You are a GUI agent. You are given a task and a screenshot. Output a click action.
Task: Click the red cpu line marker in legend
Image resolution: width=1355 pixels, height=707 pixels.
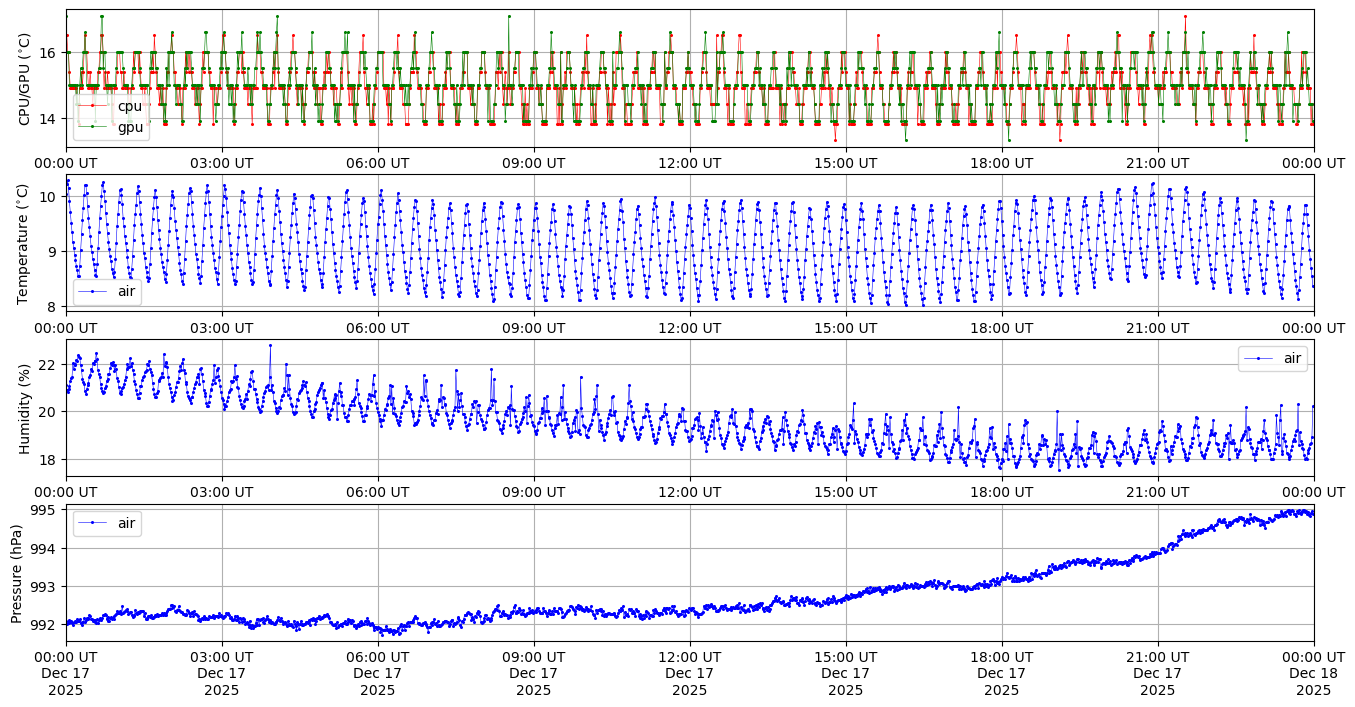coord(94,106)
